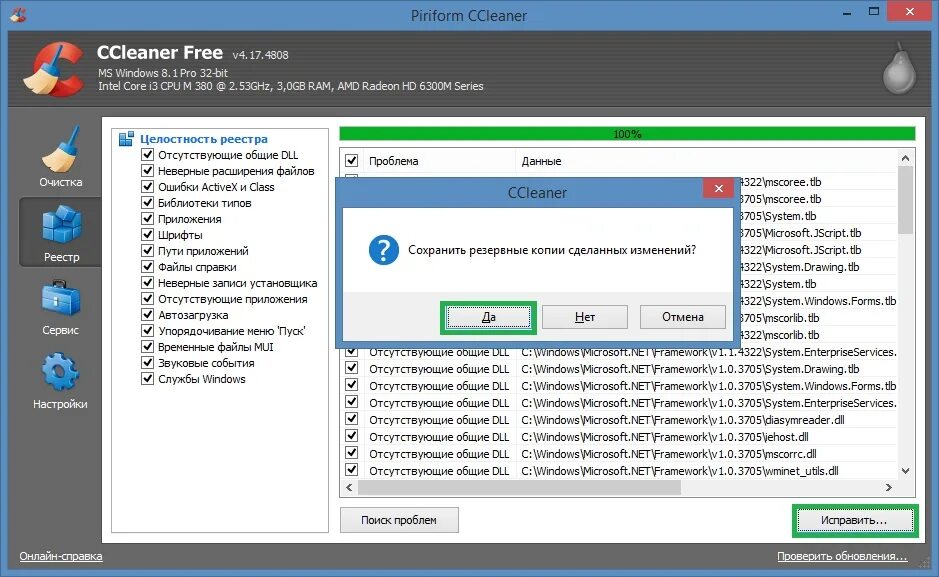This screenshot has width=939, height=577.
Task: Click the CCleaner logo icon in header
Action: coord(53,69)
